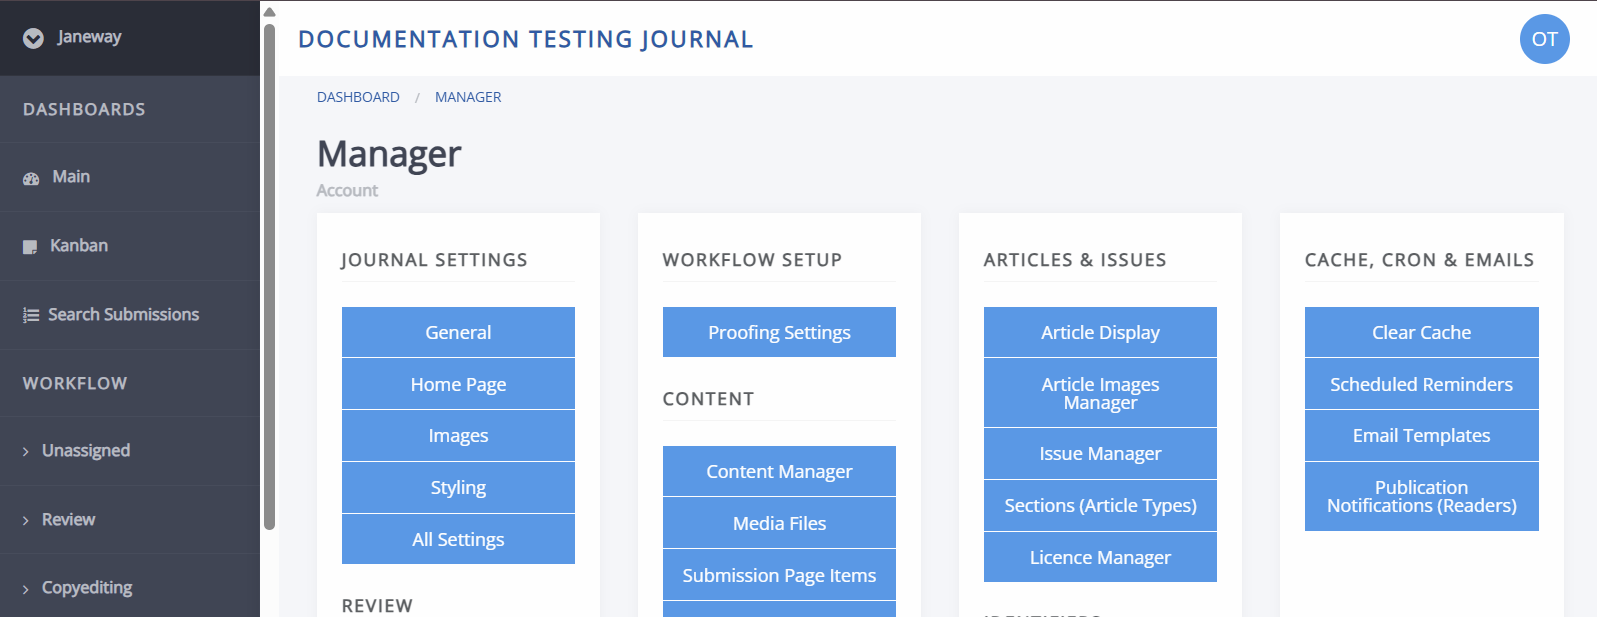This screenshot has width=1597, height=617.
Task: Open Proofing Settings button
Action: click(779, 332)
